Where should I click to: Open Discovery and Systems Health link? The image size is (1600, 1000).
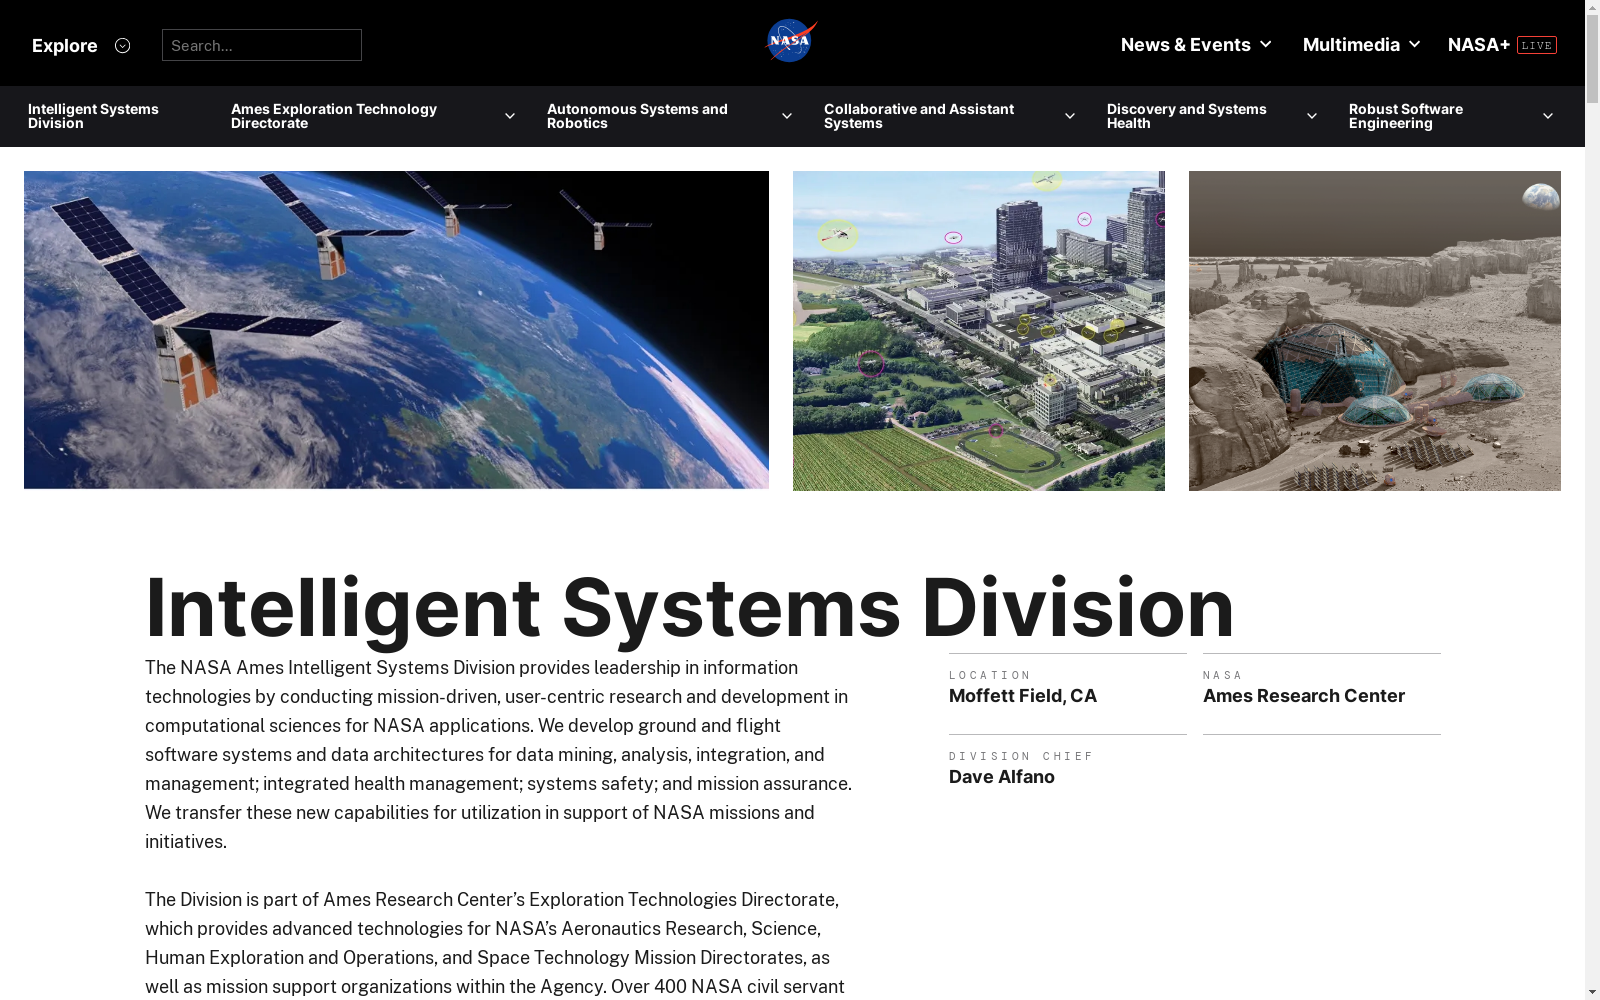coord(1187,116)
